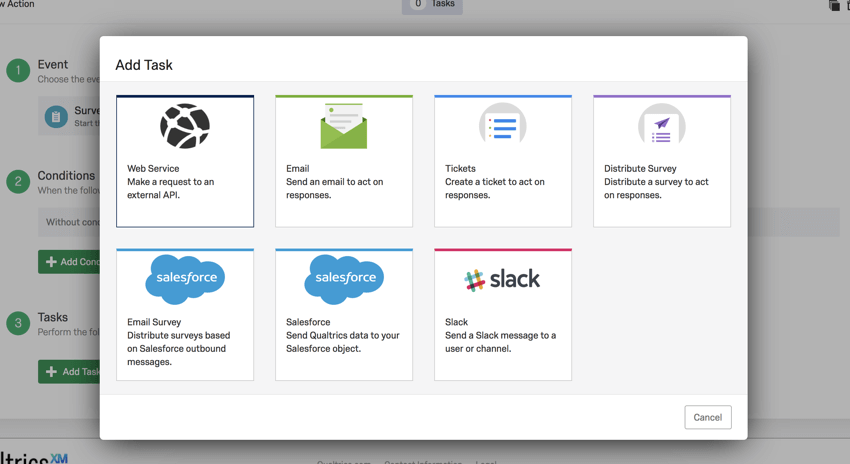
Task: Click the Add Conditions button behind the dialog
Action: (x=69, y=262)
